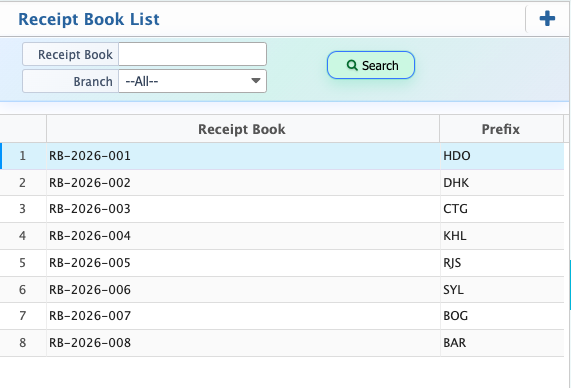The width and height of the screenshot is (571, 388).
Task: Click the SYL prefix cell
Action: pyautogui.click(x=502, y=290)
